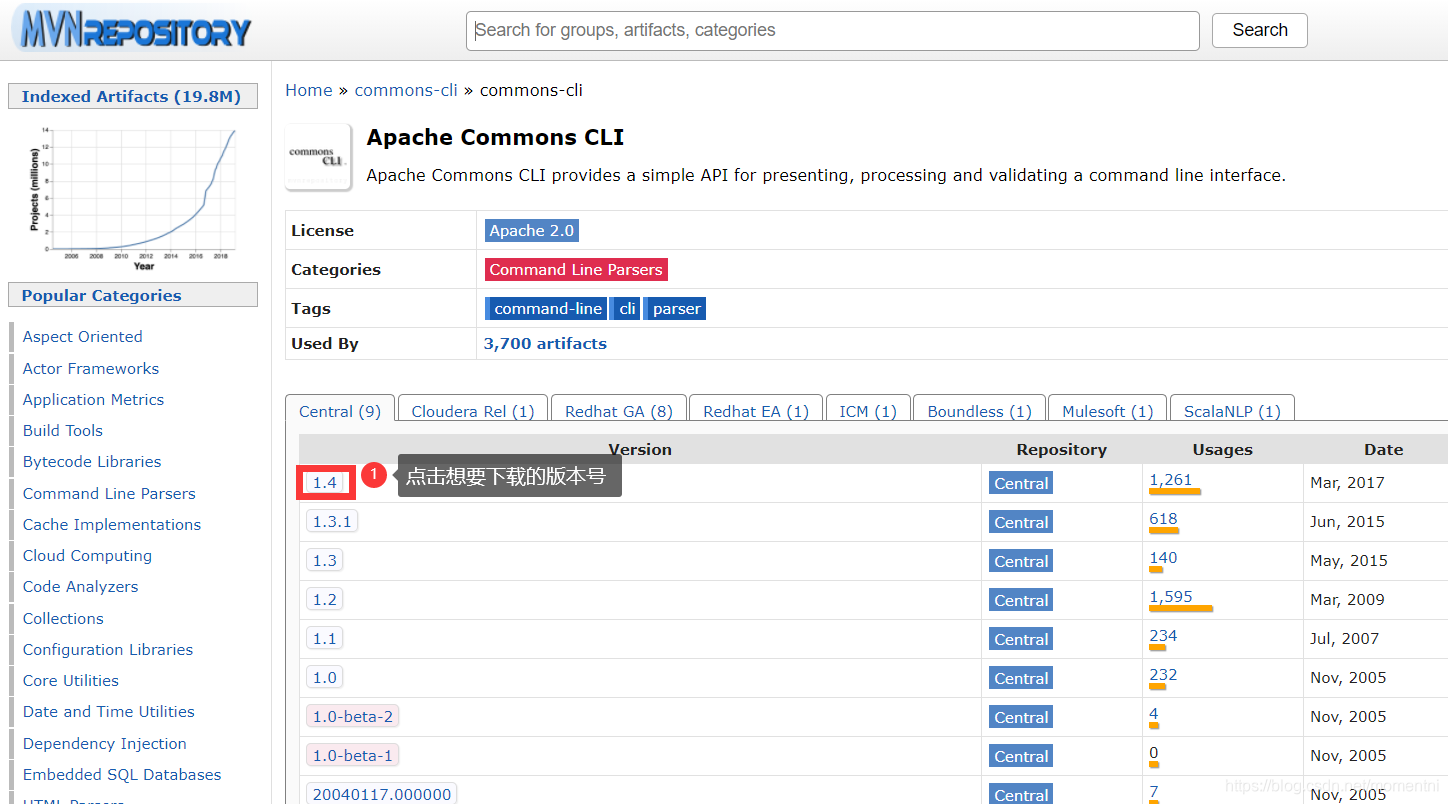Viewport: 1448px width, 804px height.
Task: Open version 1.4 download page
Action: tap(325, 482)
